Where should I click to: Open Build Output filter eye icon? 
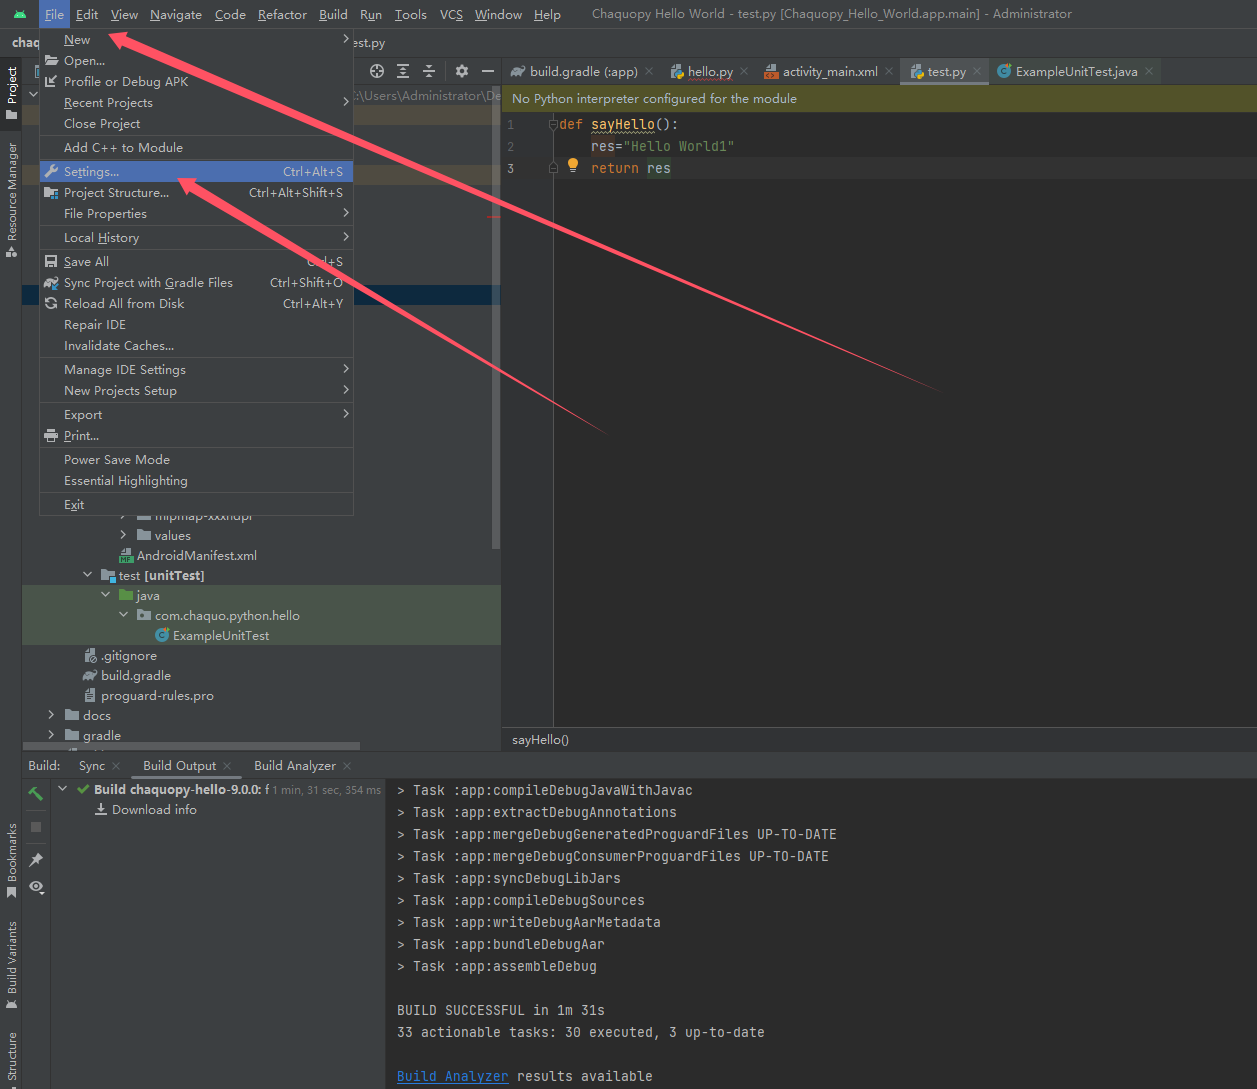point(35,888)
